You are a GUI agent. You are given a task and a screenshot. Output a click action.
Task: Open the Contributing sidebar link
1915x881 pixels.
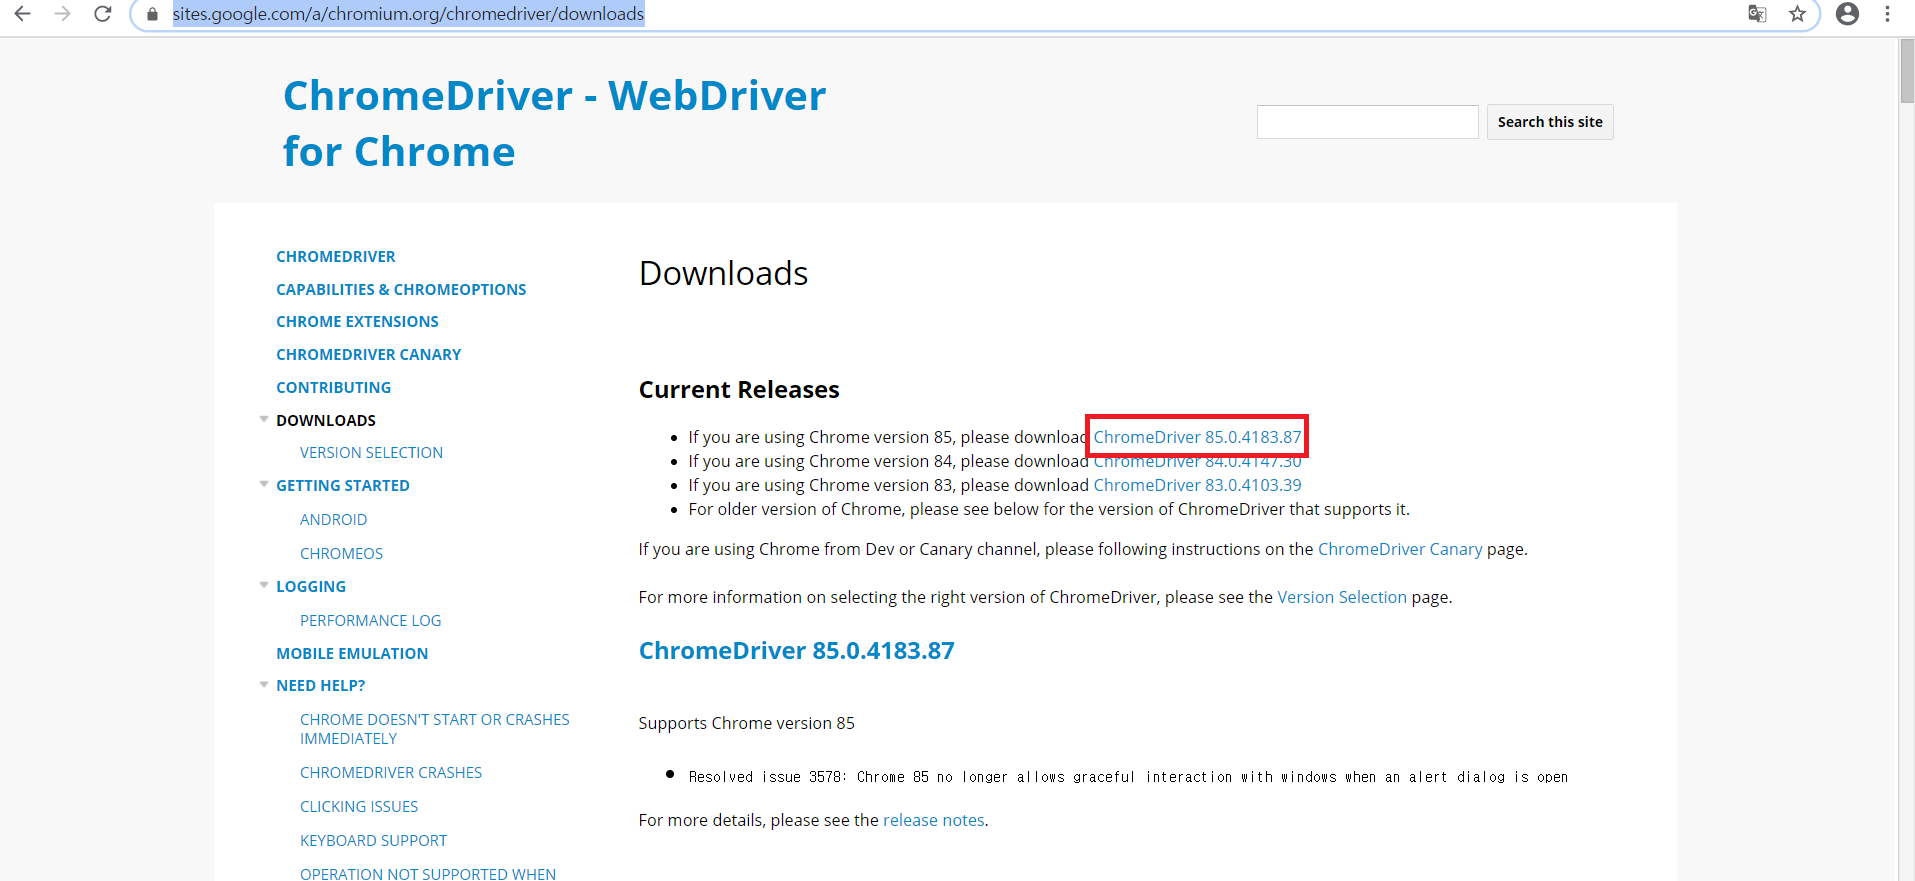point(333,388)
